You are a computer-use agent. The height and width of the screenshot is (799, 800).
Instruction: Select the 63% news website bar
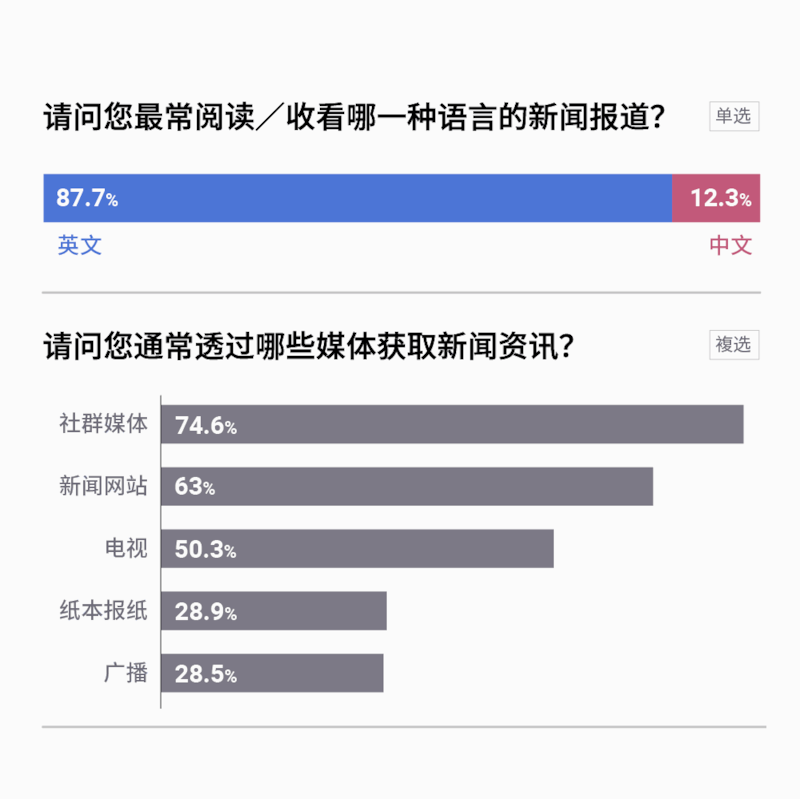407,487
